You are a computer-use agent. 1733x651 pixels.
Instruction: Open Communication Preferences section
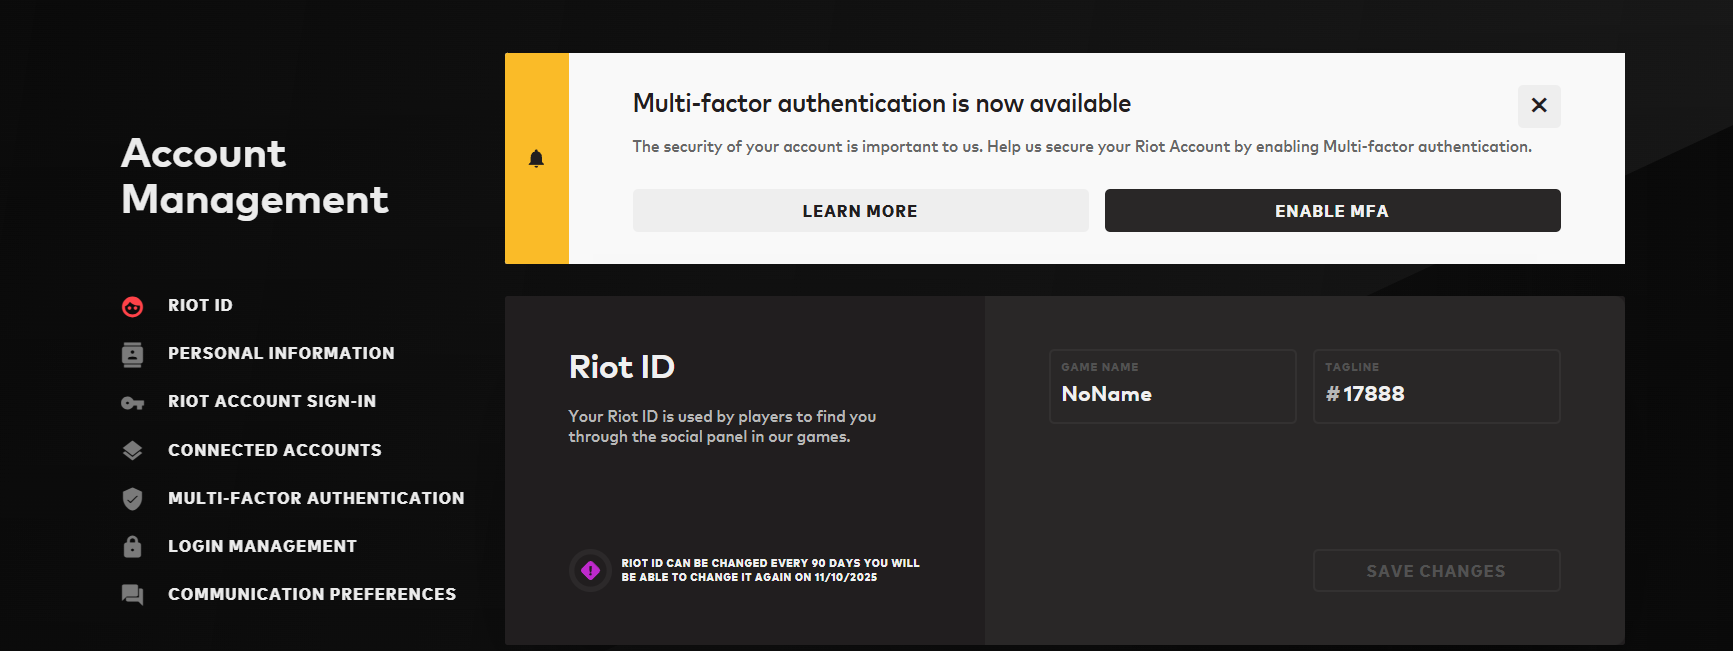point(312,594)
